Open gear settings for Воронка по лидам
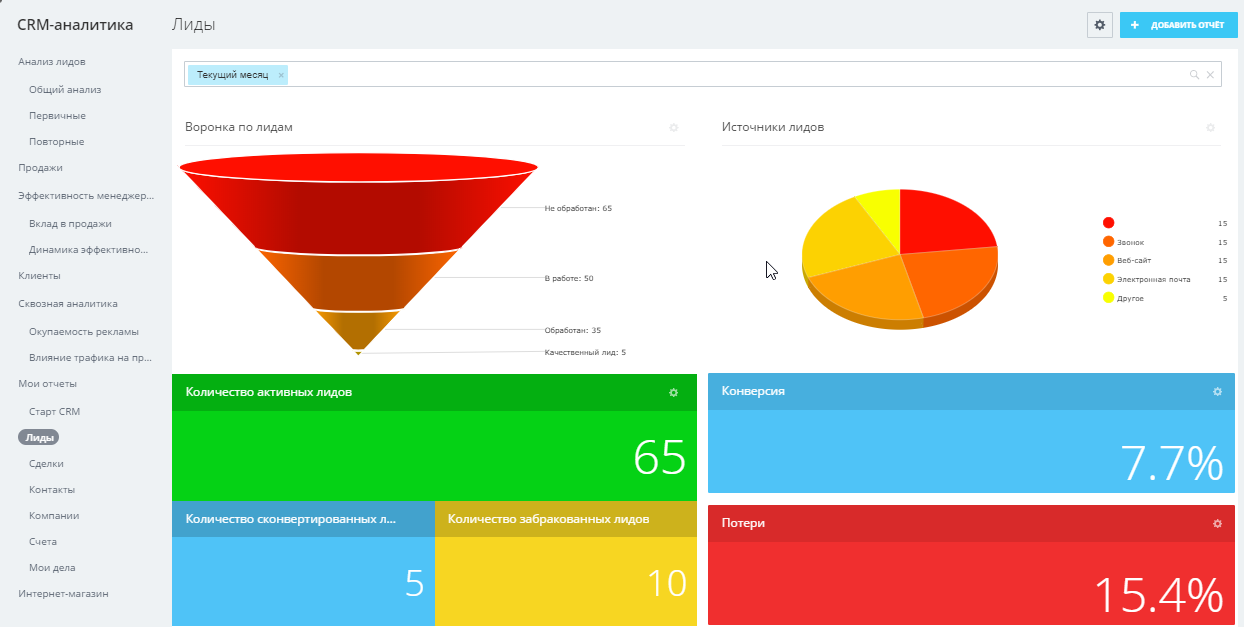Image resolution: width=1244 pixels, height=627 pixels. [x=673, y=128]
